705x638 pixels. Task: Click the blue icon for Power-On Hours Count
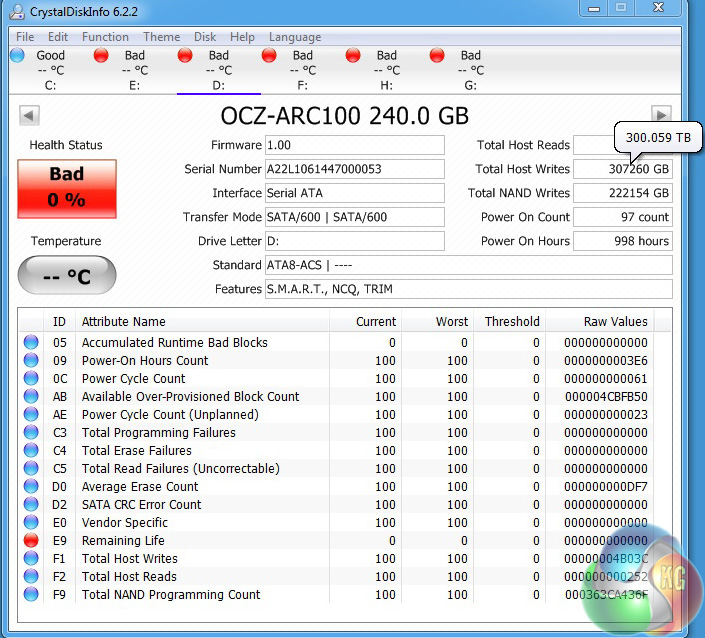(32, 361)
